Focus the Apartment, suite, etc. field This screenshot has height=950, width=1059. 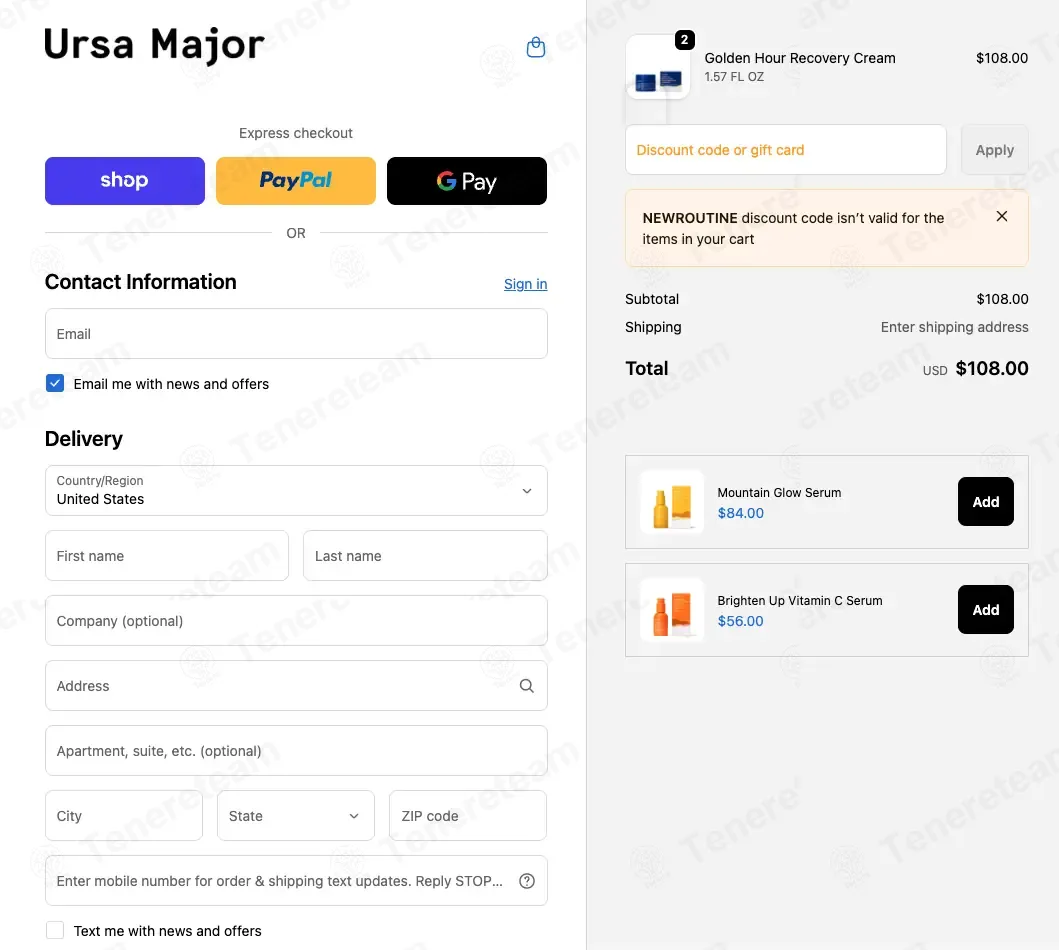point(296,751)
